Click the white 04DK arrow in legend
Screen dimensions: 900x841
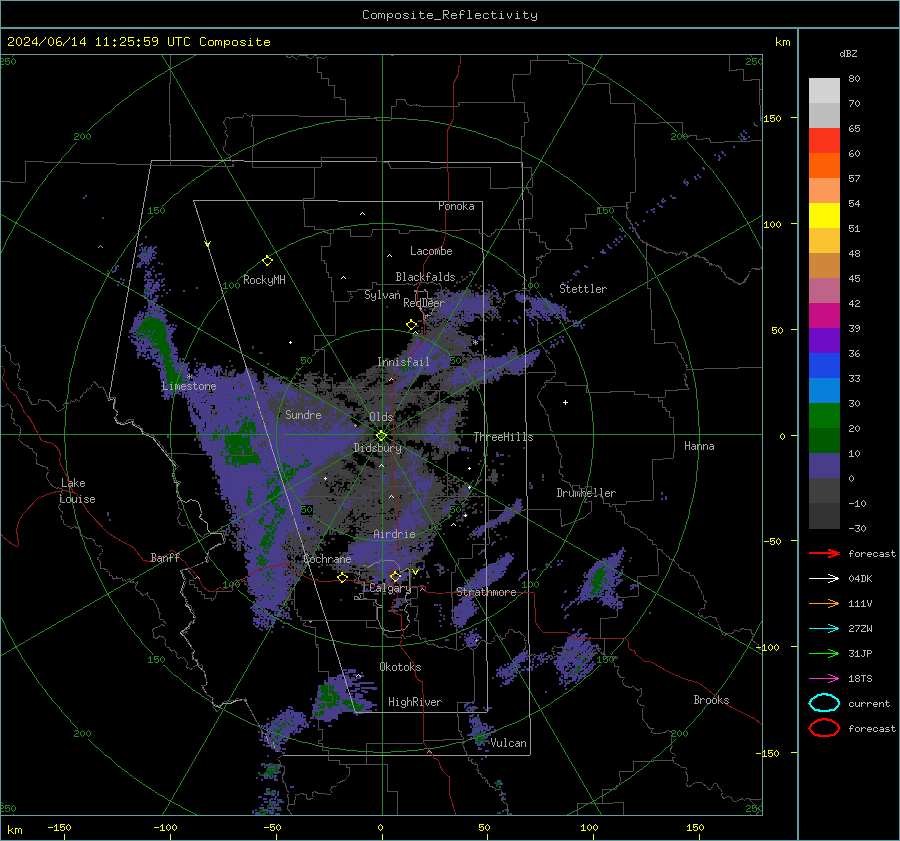(x=824, y=578)
